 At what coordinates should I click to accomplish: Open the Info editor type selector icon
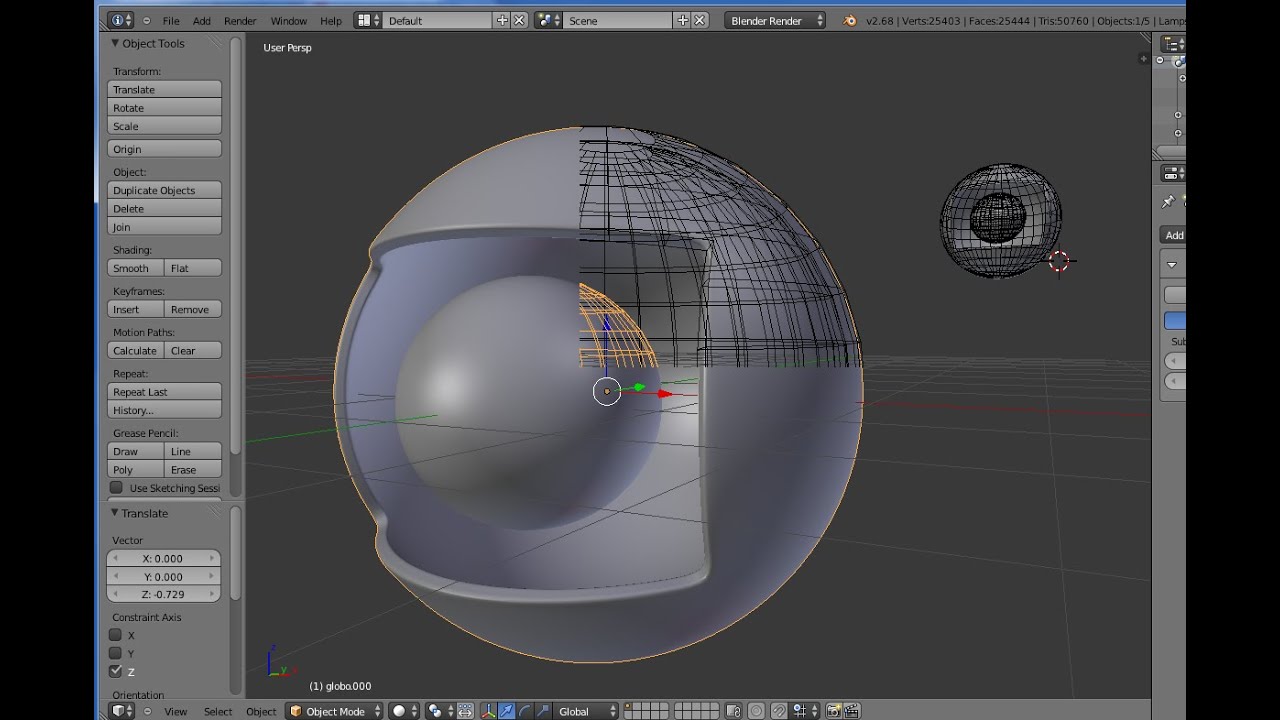coord(120,20)
